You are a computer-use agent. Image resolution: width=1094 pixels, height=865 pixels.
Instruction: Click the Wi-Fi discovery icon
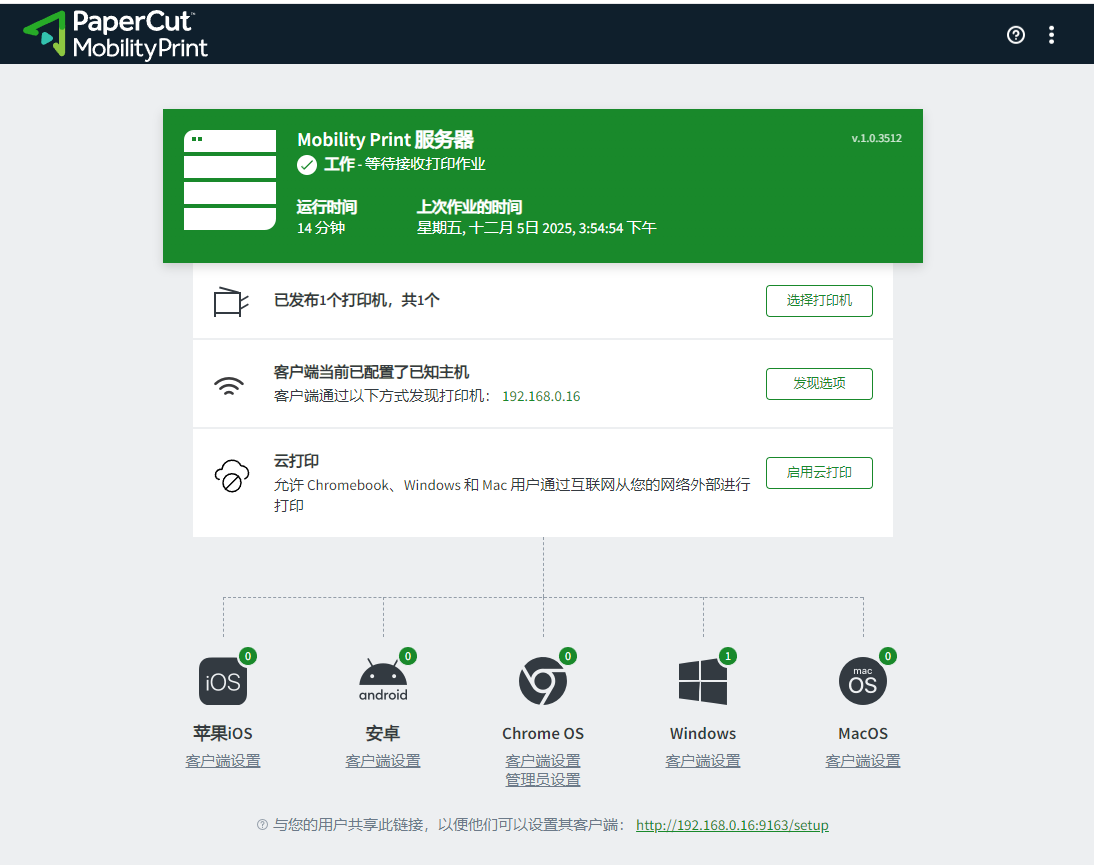click(230, 386)
